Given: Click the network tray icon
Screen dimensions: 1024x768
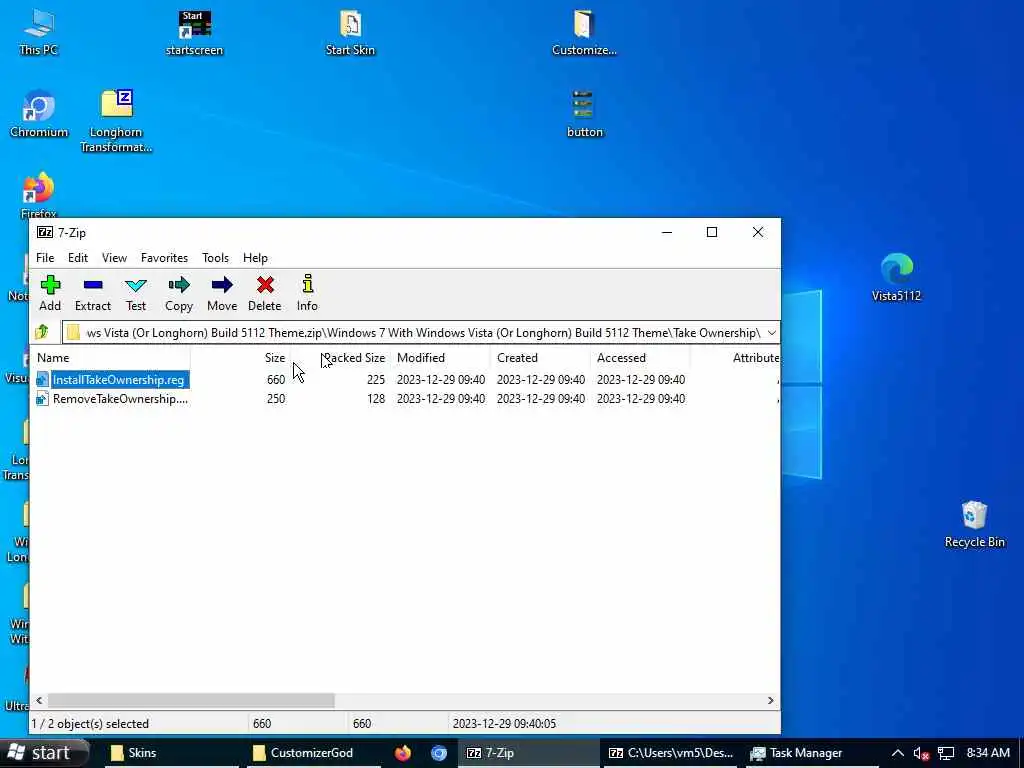Looking at the screenshot, I should point(946,754).
